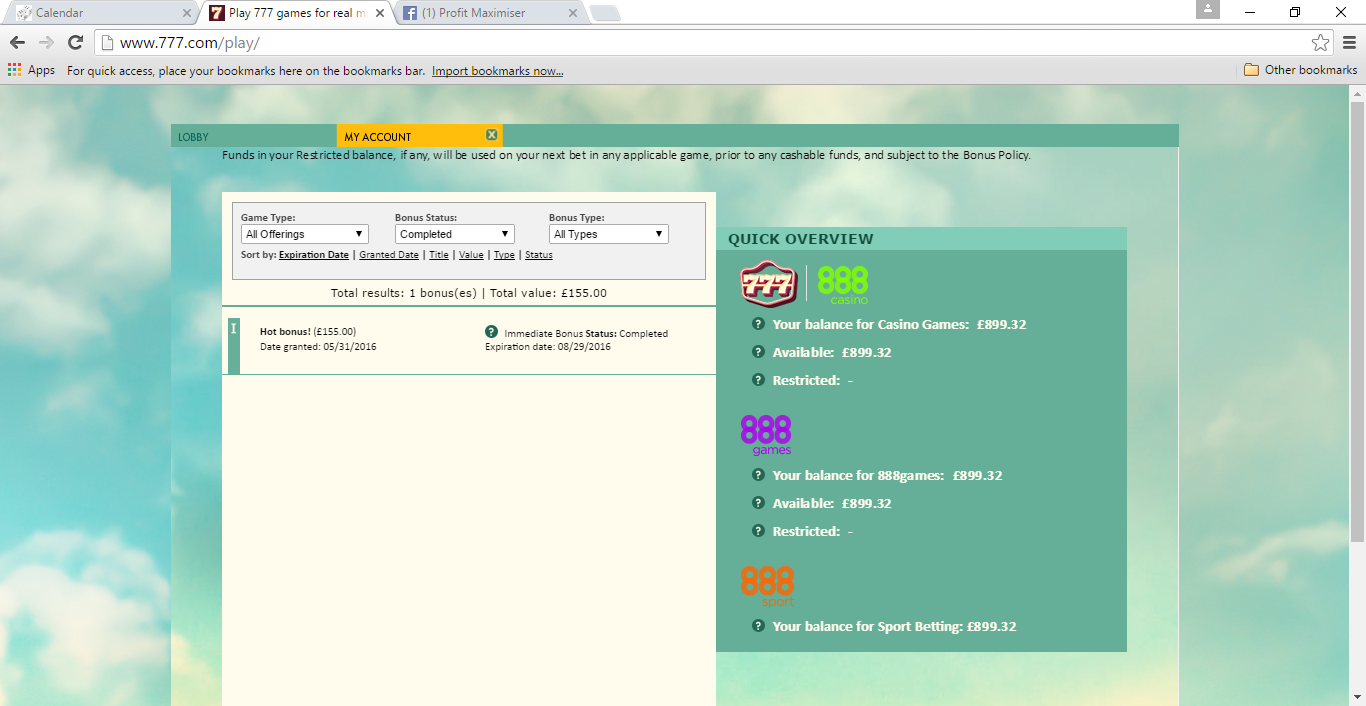Viewport: 1366px width, 706px height.
Task: Sort bonuses by Title
Action: [439, 255]
